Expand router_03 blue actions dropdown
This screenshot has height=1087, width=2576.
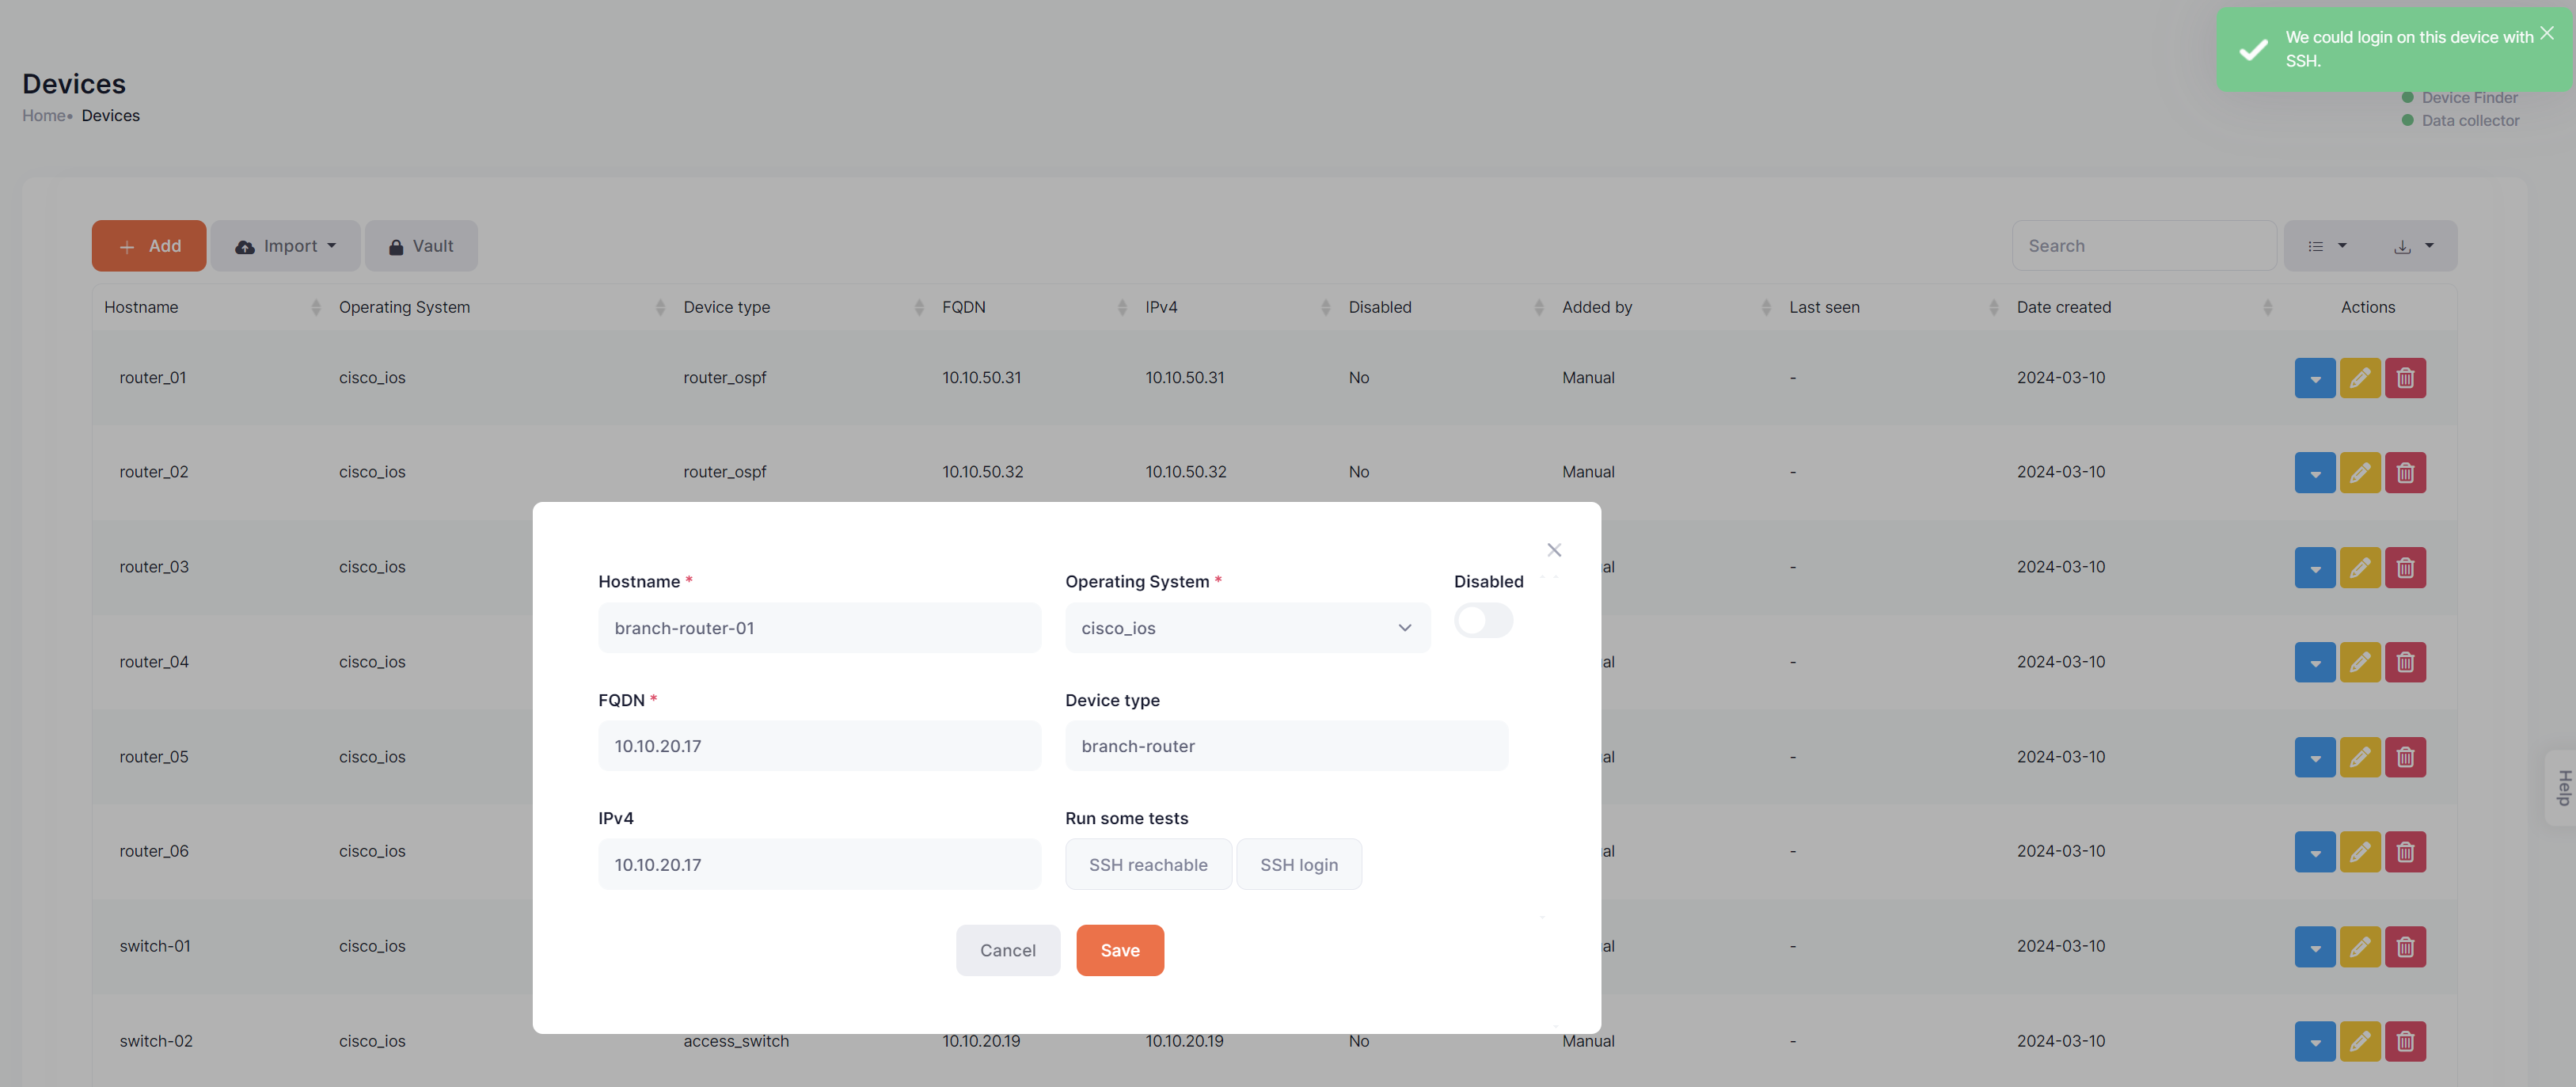pyautogui.click(x=2314, y=567)
